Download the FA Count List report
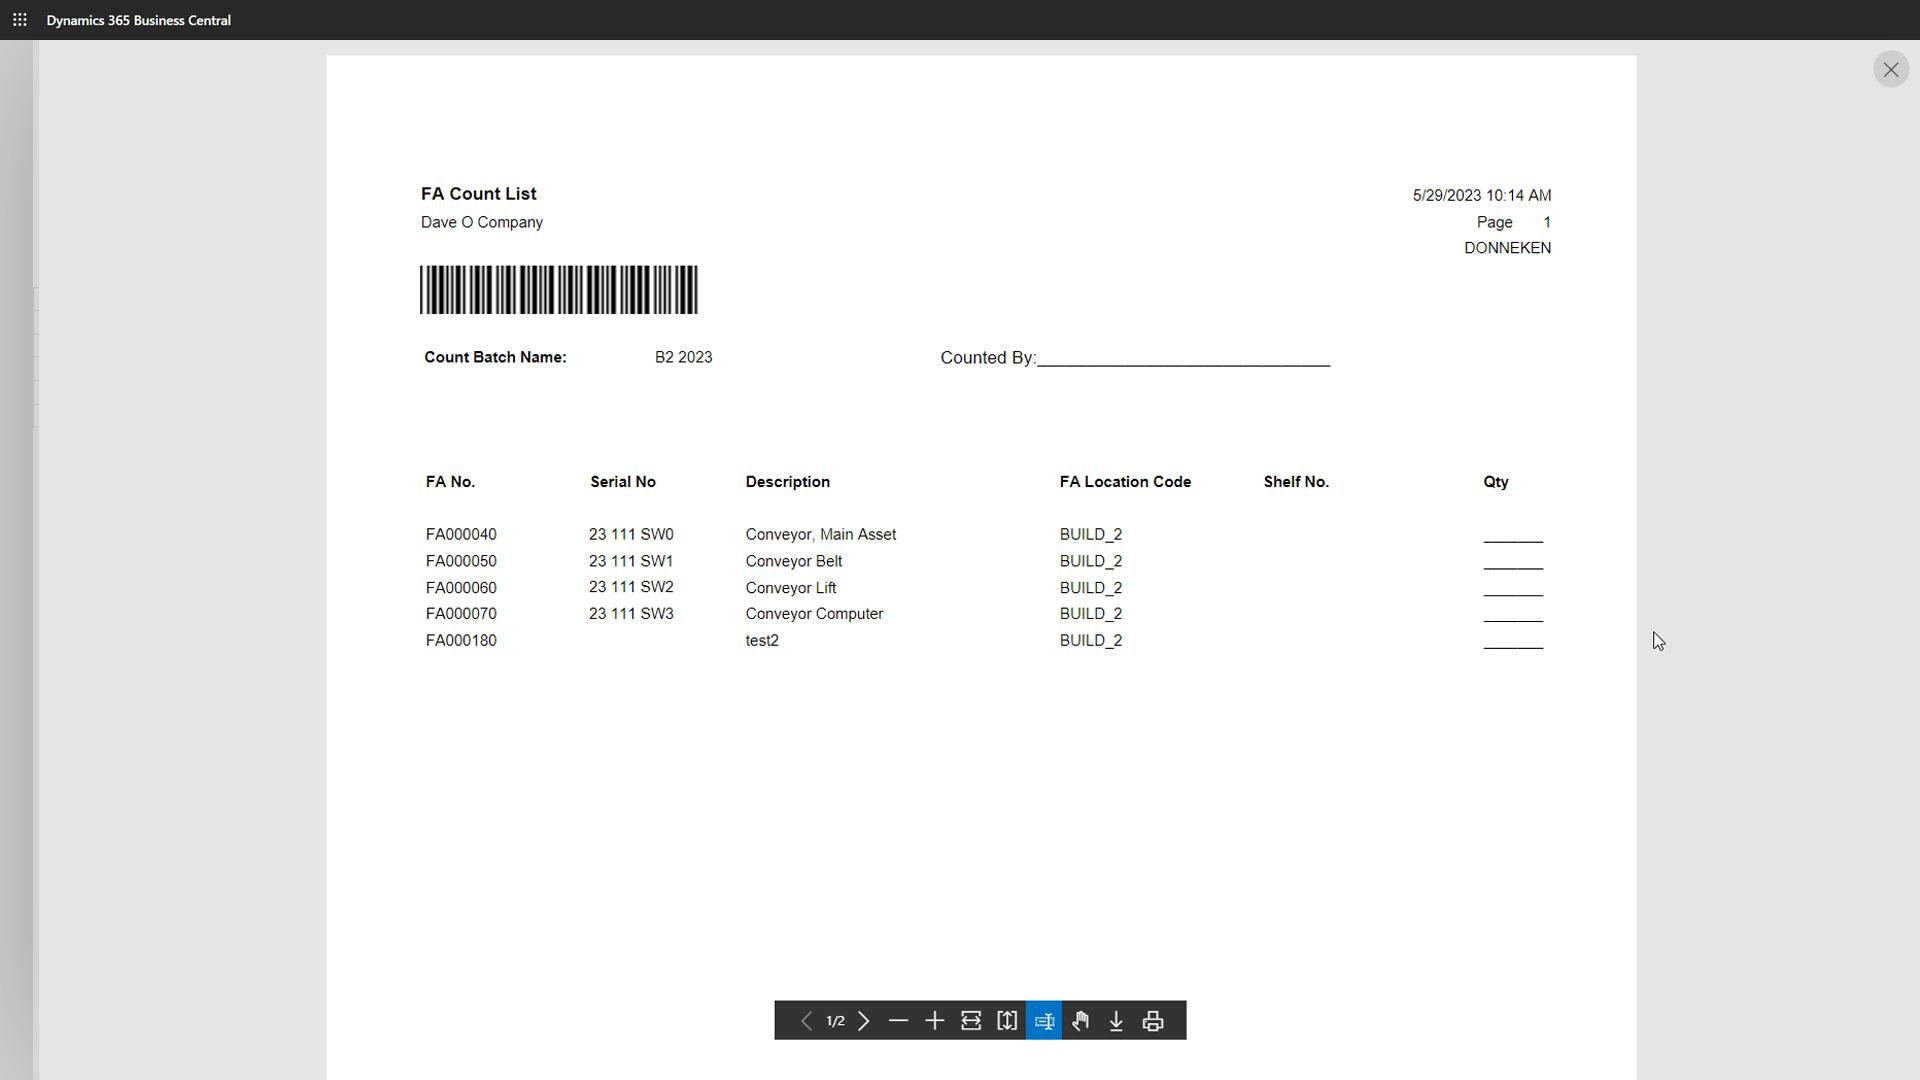This screenshot has width=1920, height=1080. (x=1116, y=1021)
